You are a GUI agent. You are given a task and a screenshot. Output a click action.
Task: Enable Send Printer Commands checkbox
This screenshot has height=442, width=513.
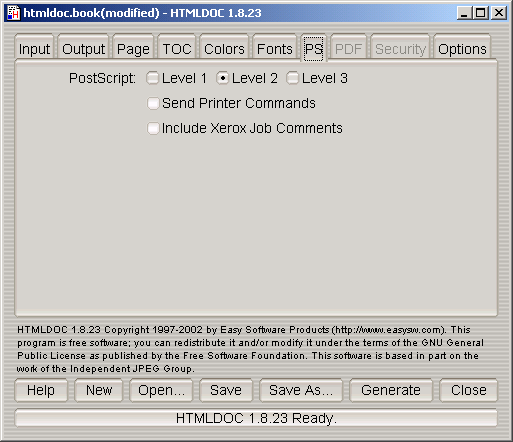click(x=153, y=103)
